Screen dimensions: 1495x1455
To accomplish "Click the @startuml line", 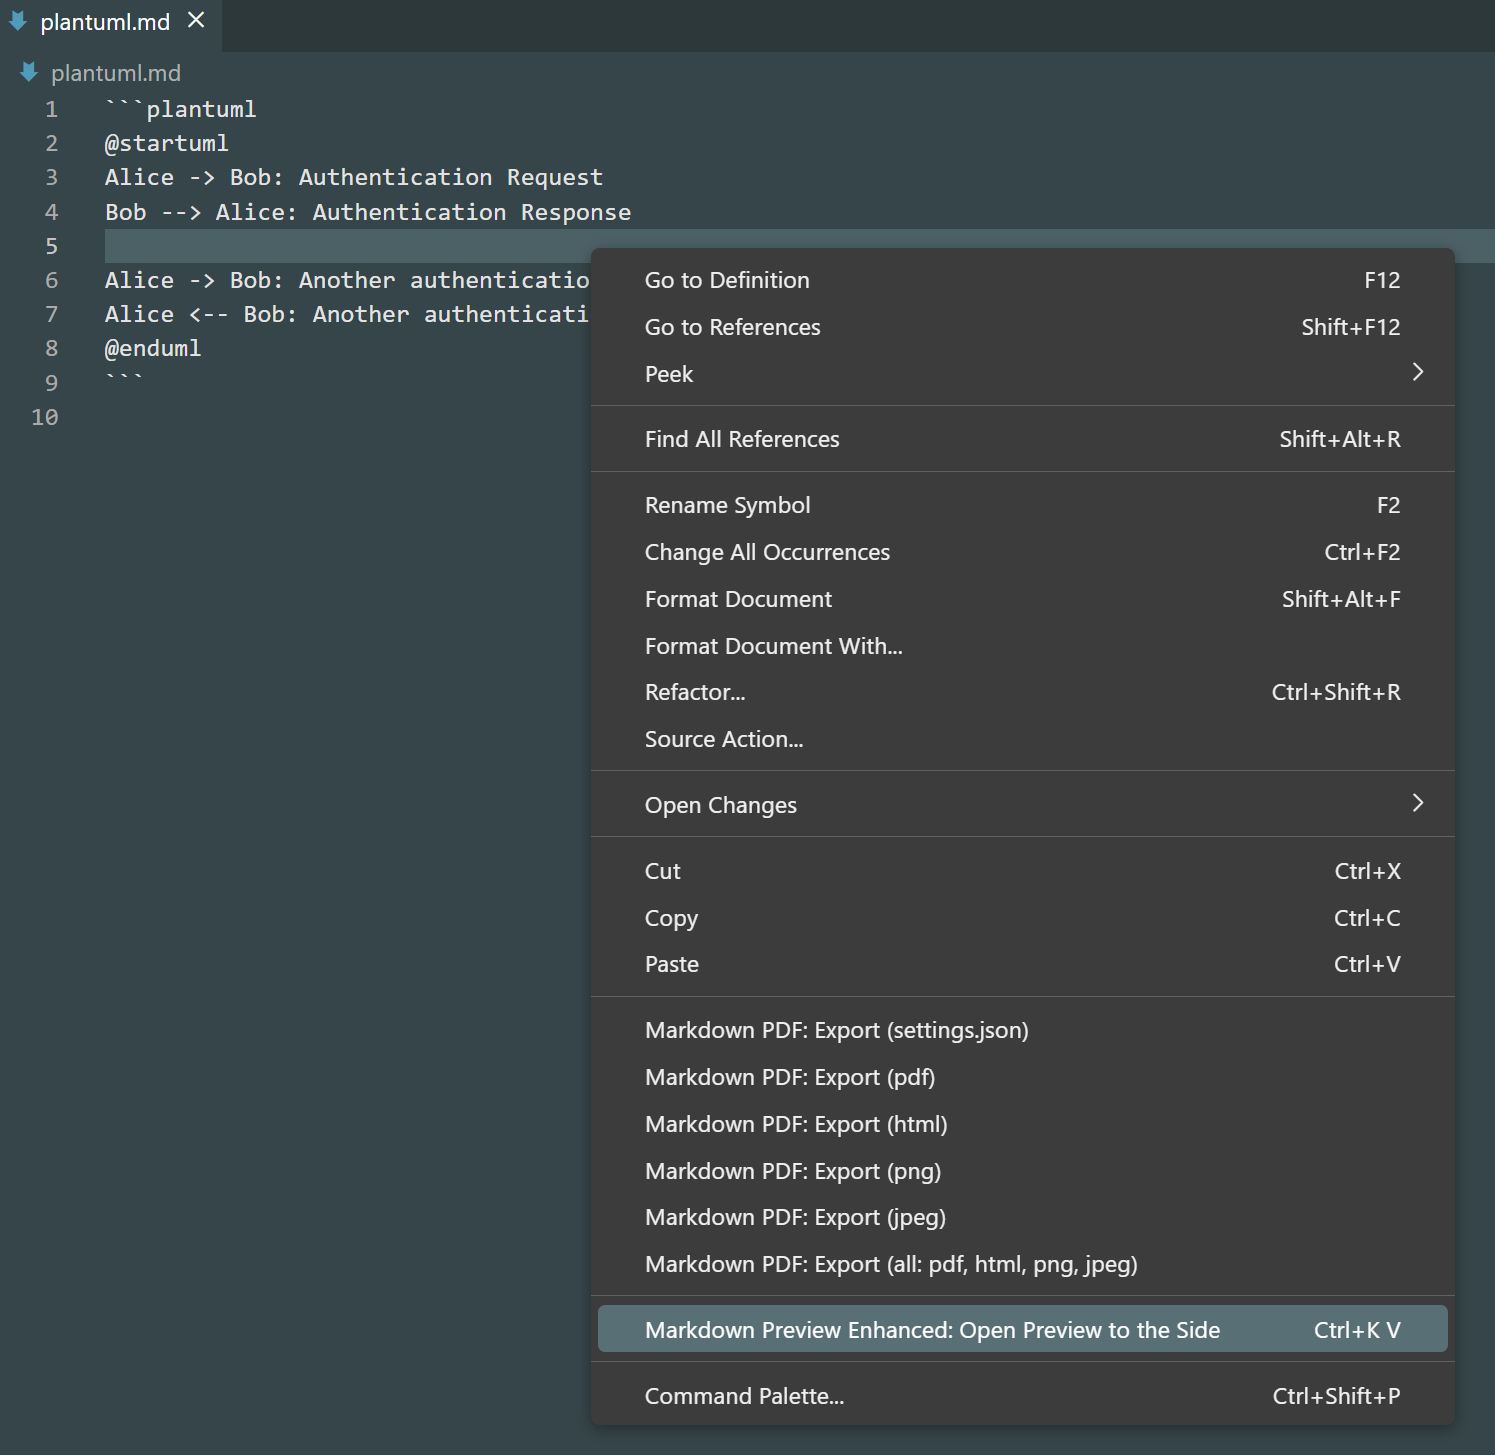I will tap(167, 143).
